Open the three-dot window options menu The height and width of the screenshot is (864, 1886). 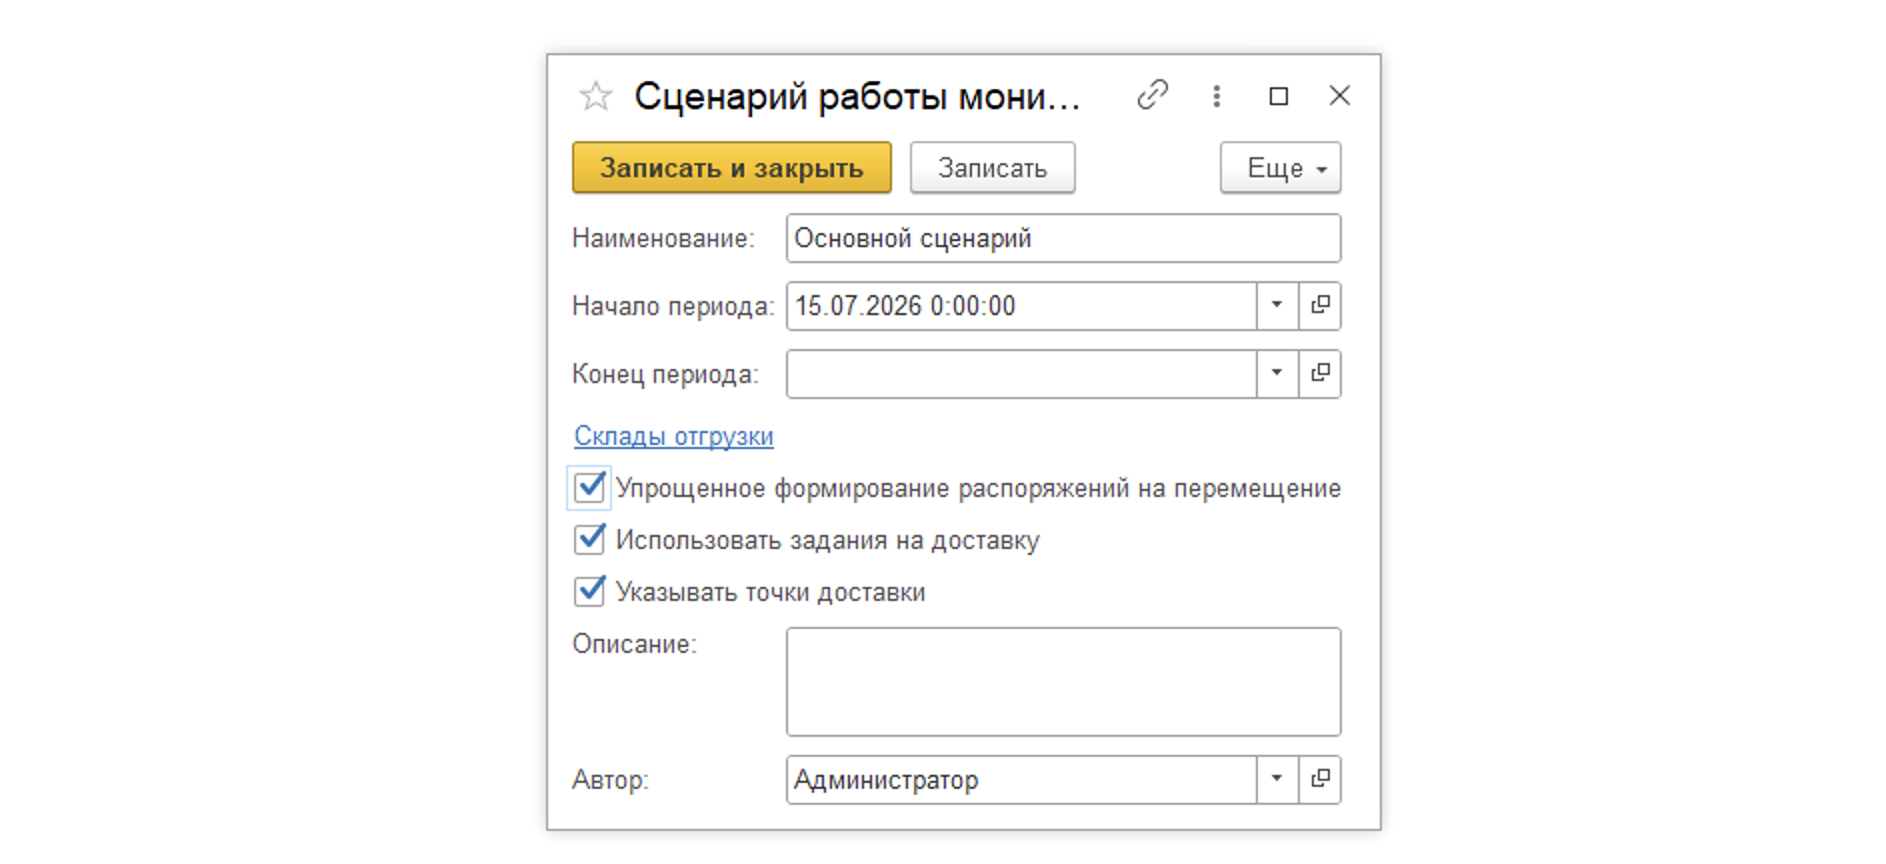click(x=1216, y=96)
